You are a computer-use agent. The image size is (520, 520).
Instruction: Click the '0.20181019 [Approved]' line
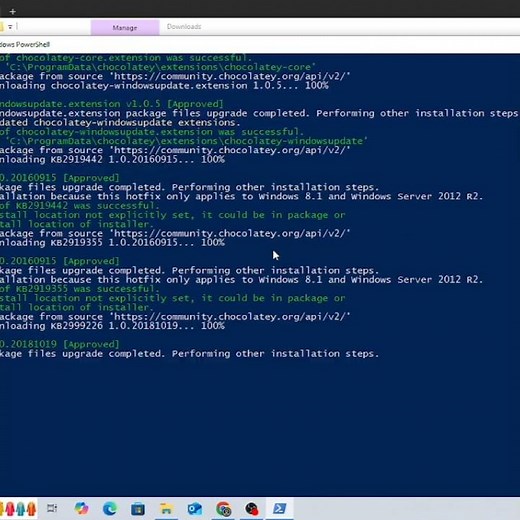[59, 344]
